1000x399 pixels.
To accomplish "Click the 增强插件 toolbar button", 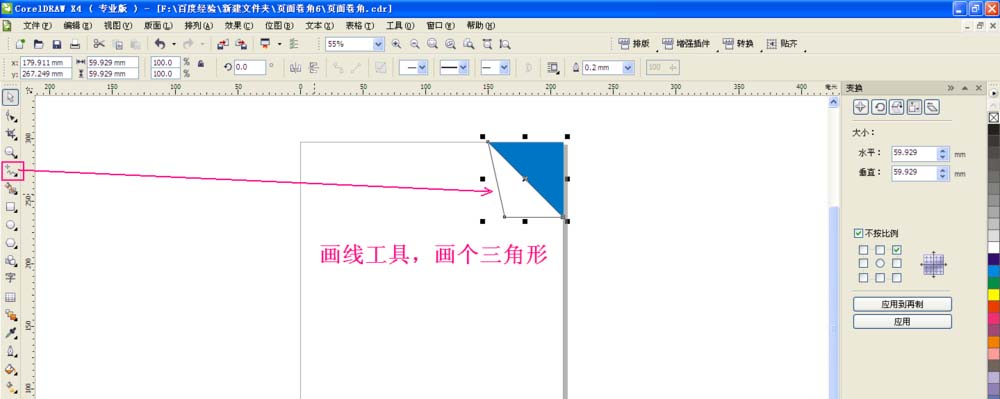I will (x=686, y=44).
